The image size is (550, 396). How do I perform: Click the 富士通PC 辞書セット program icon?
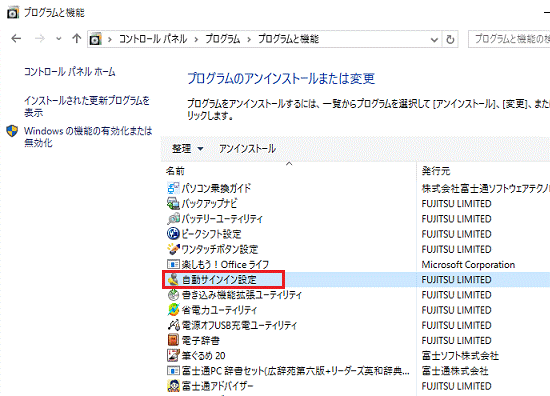click(x=173, y=371)
